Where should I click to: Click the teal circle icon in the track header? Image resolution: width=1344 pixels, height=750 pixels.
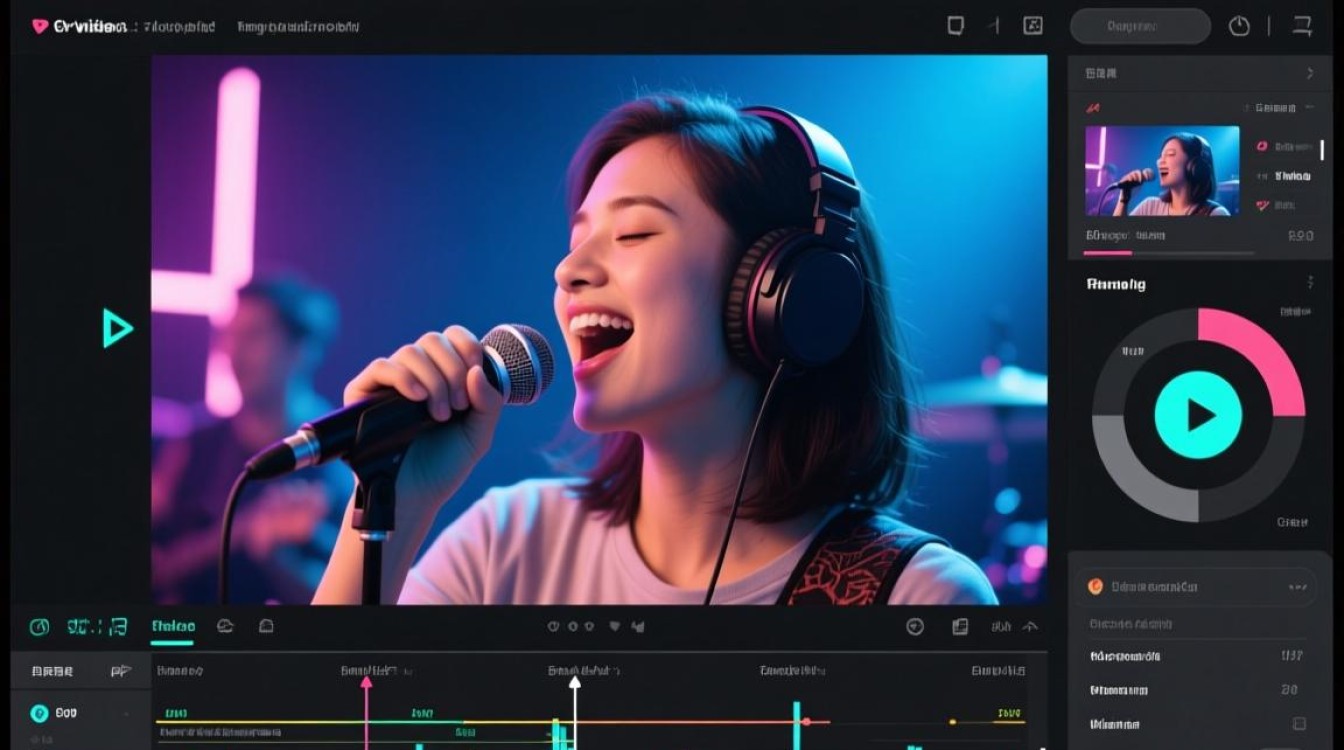[x=39, y=713]
